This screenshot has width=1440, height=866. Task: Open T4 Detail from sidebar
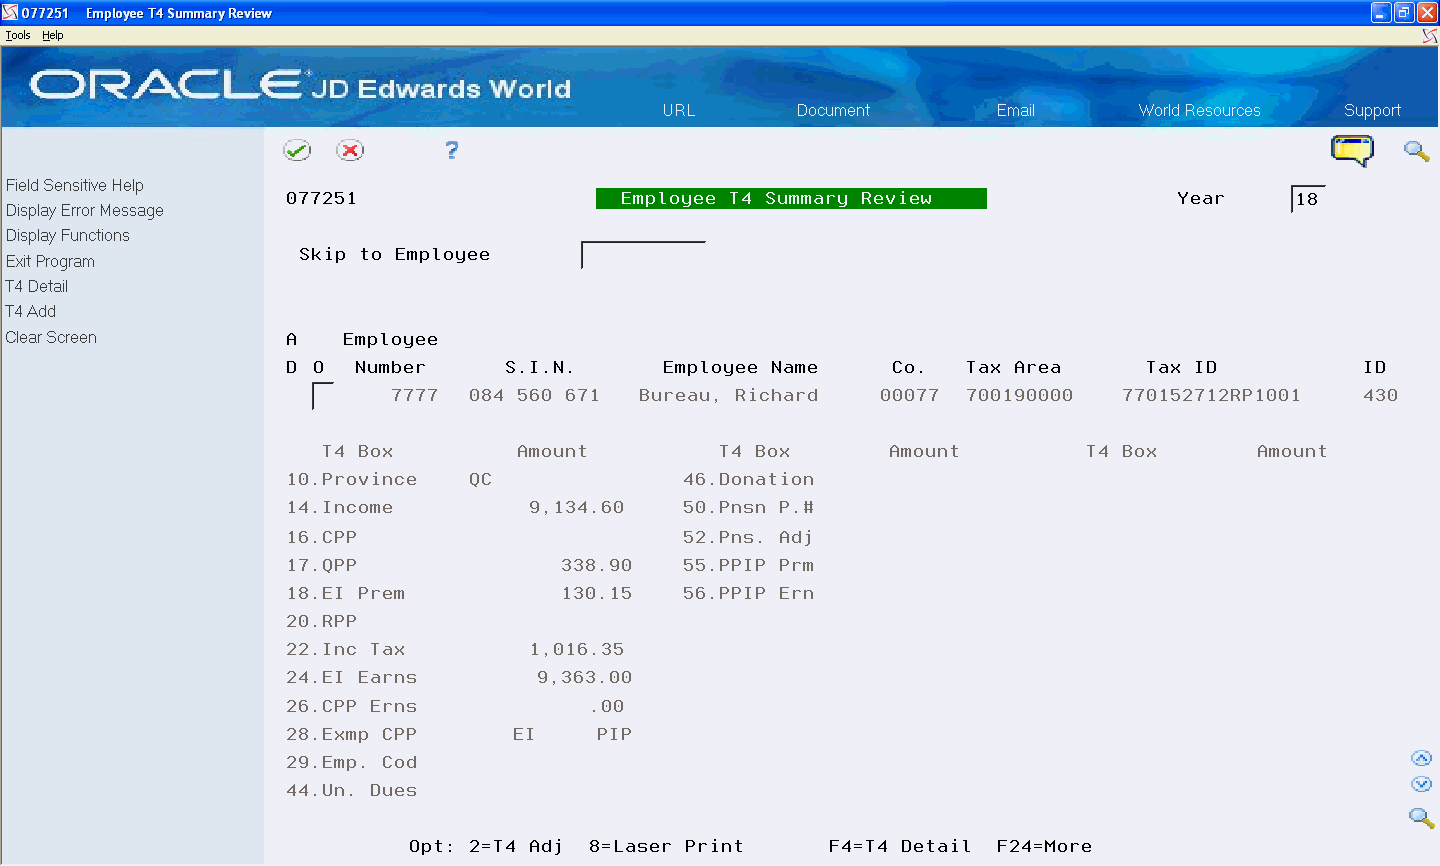click(x=37, y=286)
